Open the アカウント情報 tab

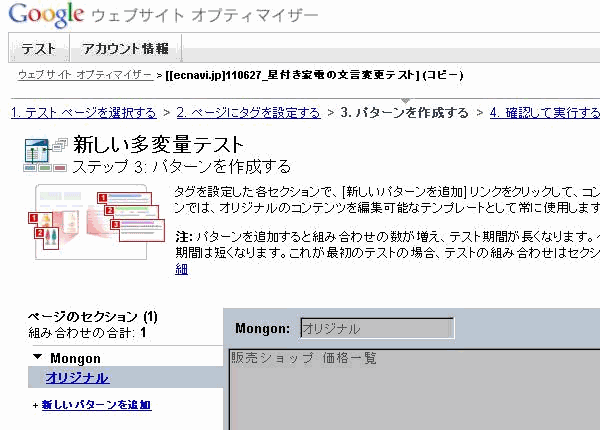[125, 49]
